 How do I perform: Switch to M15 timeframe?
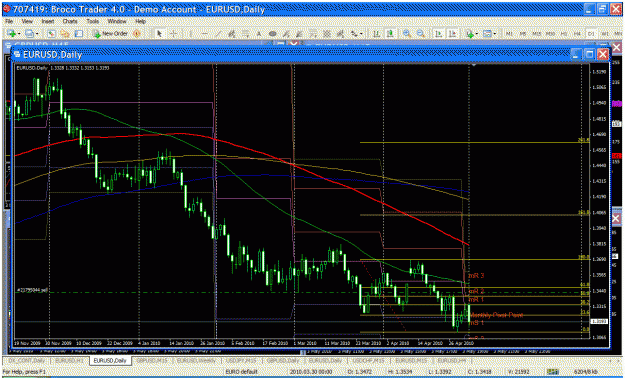click(537, 34)
